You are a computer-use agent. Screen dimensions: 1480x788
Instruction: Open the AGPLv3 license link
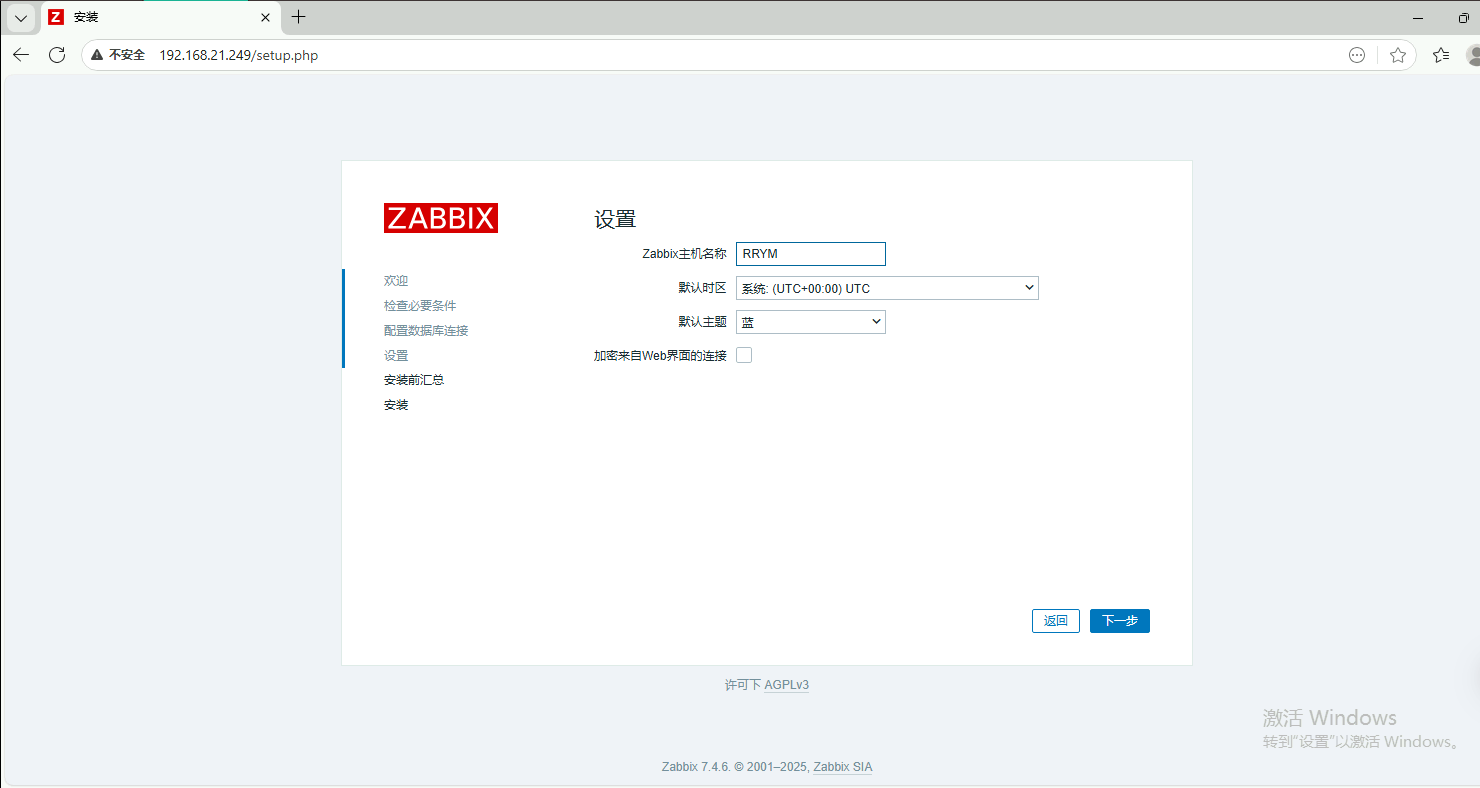point(786,685)
